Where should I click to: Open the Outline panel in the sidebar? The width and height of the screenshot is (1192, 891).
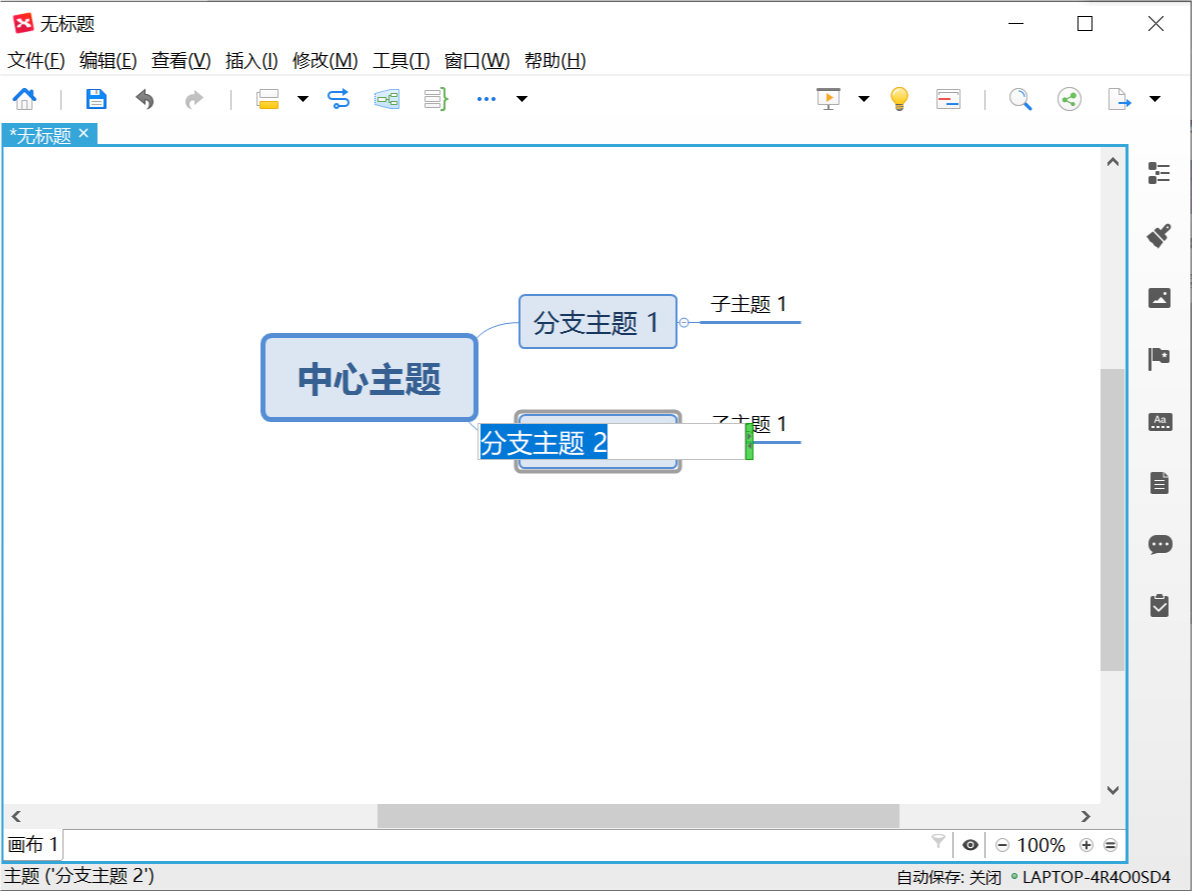(x=1159, y=173)
